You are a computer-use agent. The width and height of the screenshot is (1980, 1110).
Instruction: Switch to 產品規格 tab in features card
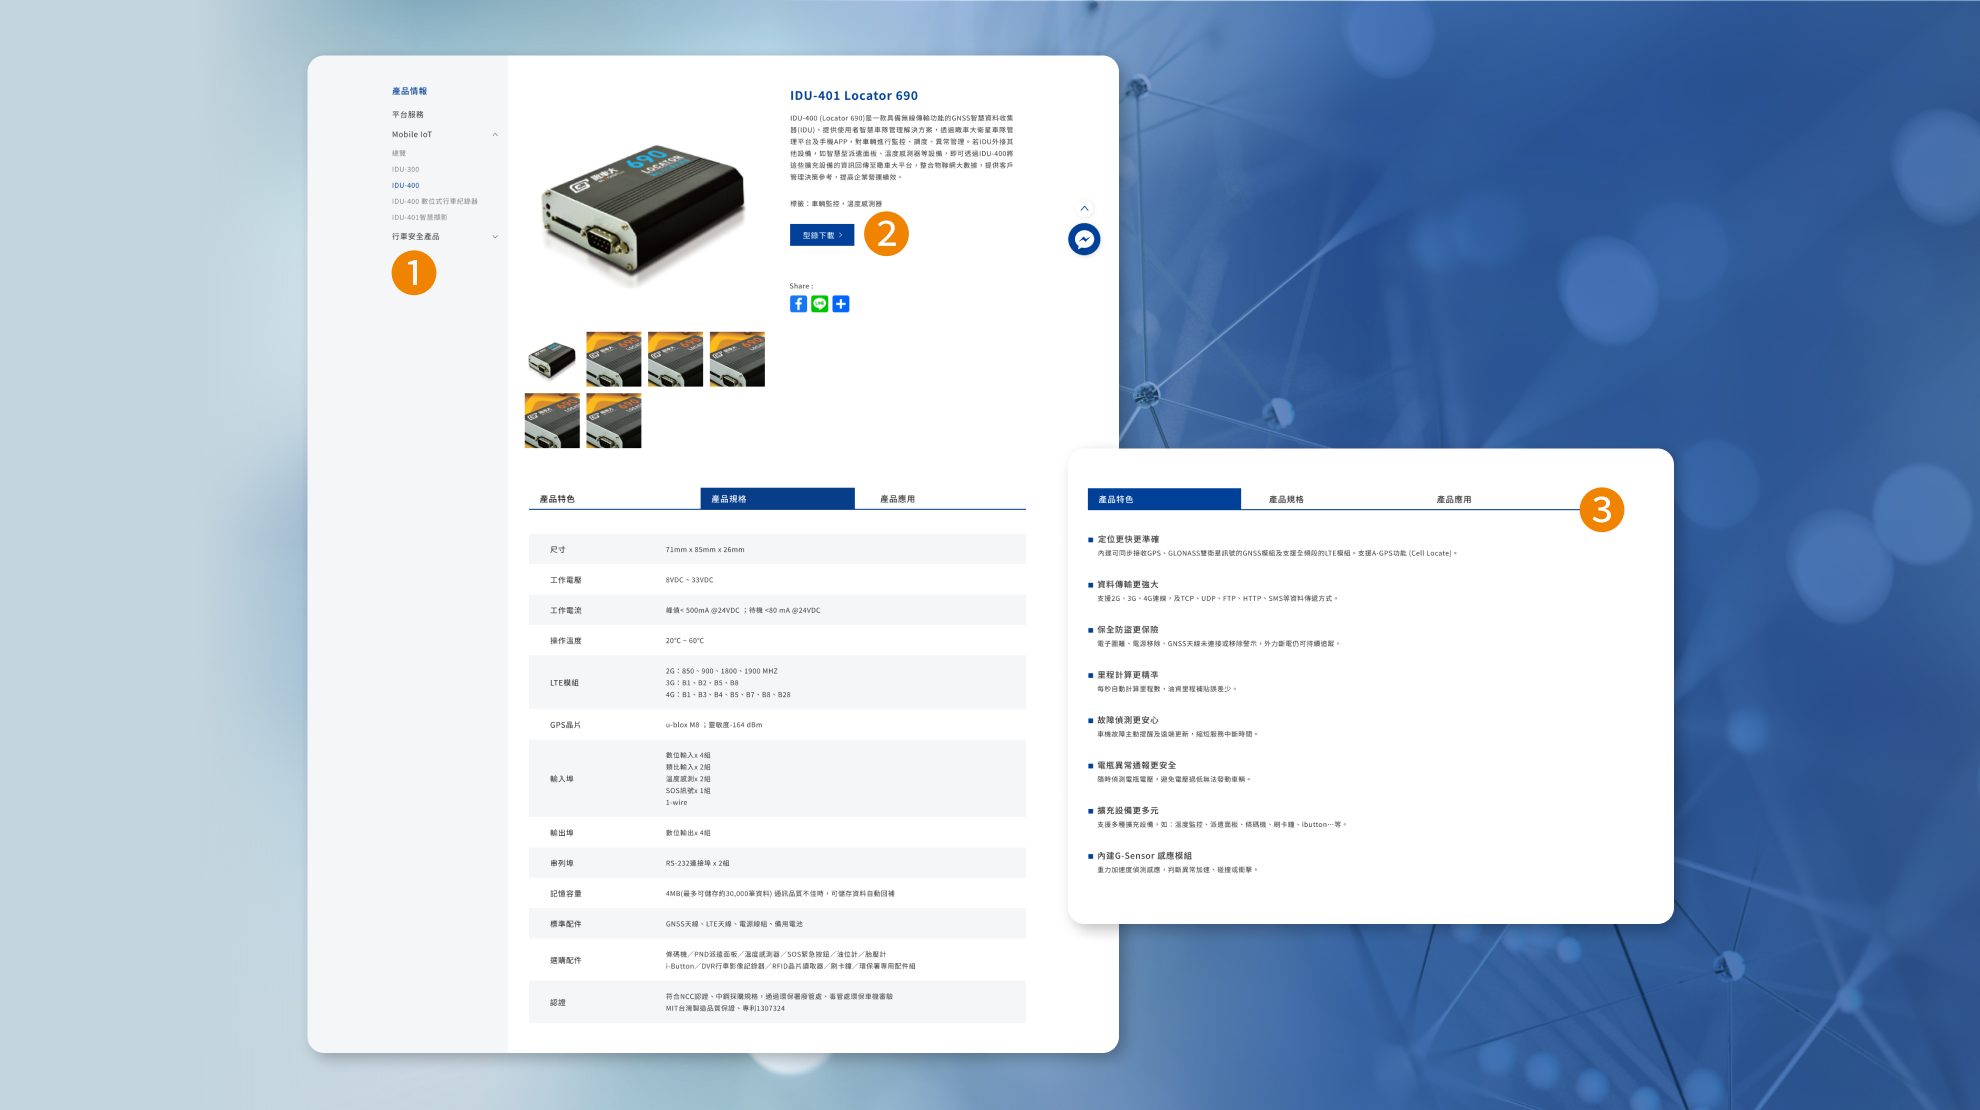(x=1286, y=499)
